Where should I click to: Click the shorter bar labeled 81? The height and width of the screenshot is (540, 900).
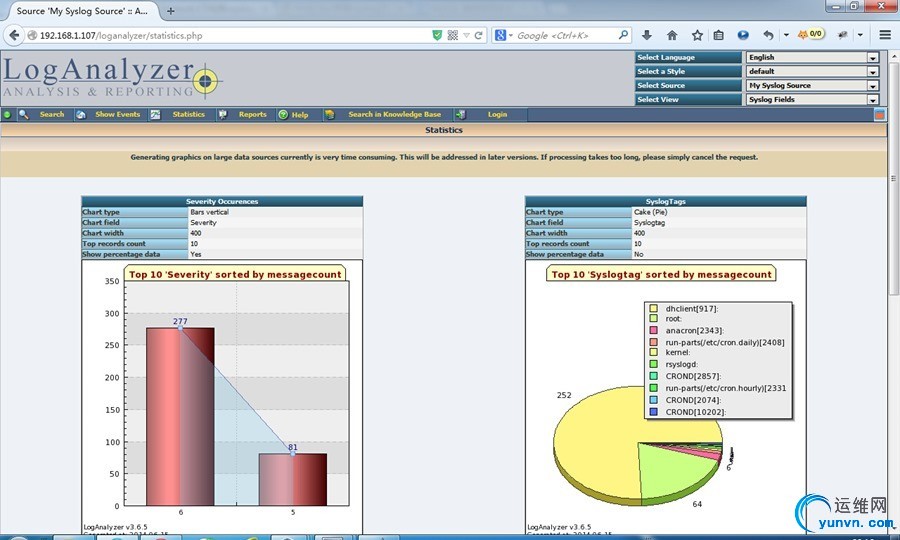[x=293, y=479]
